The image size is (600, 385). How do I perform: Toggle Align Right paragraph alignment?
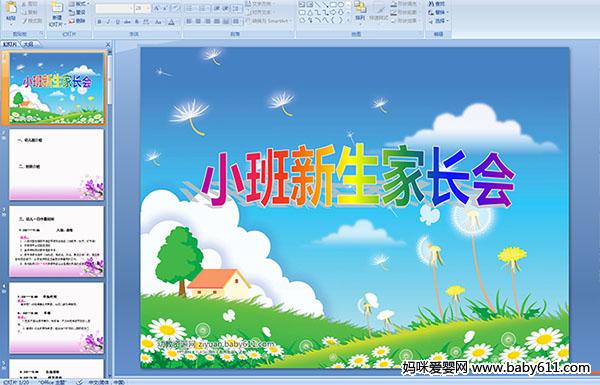click(x=207, y=21)
